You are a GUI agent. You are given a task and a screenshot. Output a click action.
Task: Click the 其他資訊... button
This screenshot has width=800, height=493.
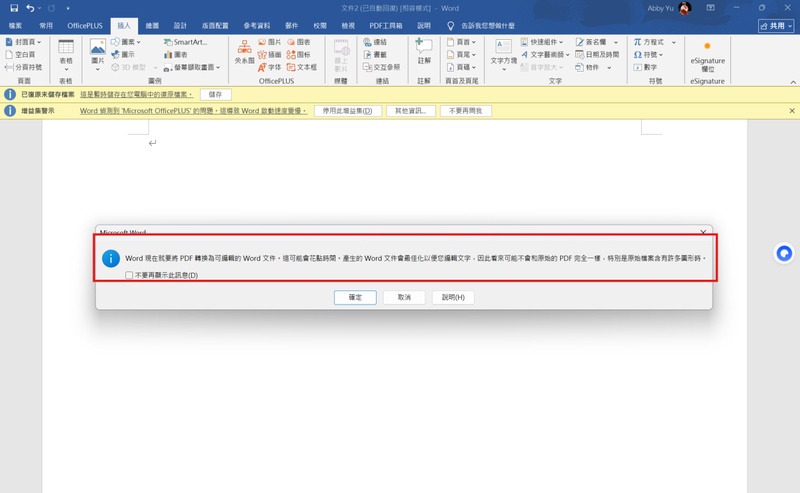(x=410, y=111)
